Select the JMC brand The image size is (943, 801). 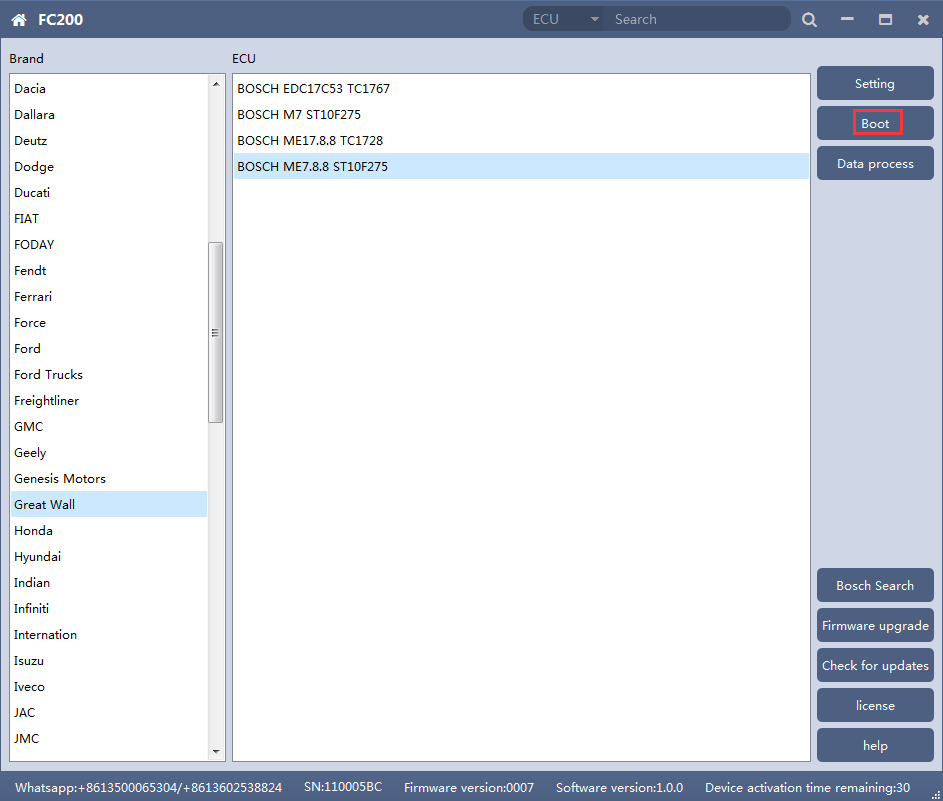coord(109,738)
